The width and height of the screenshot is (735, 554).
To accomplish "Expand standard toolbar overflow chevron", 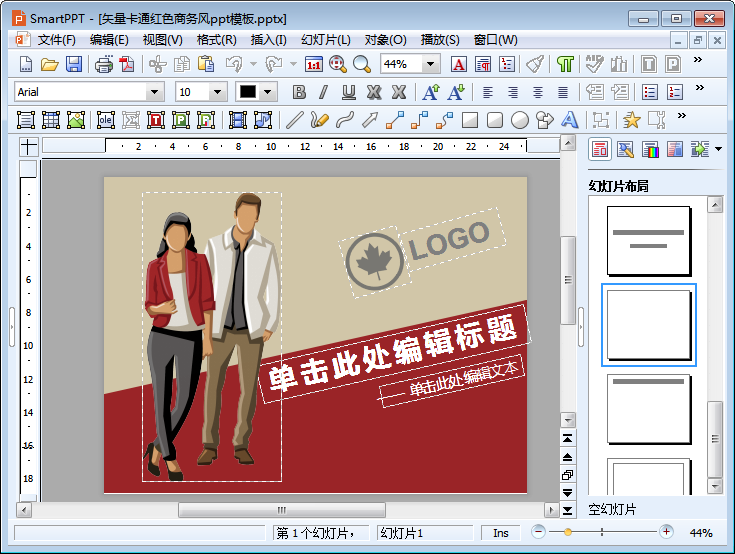I will [698, 60].
